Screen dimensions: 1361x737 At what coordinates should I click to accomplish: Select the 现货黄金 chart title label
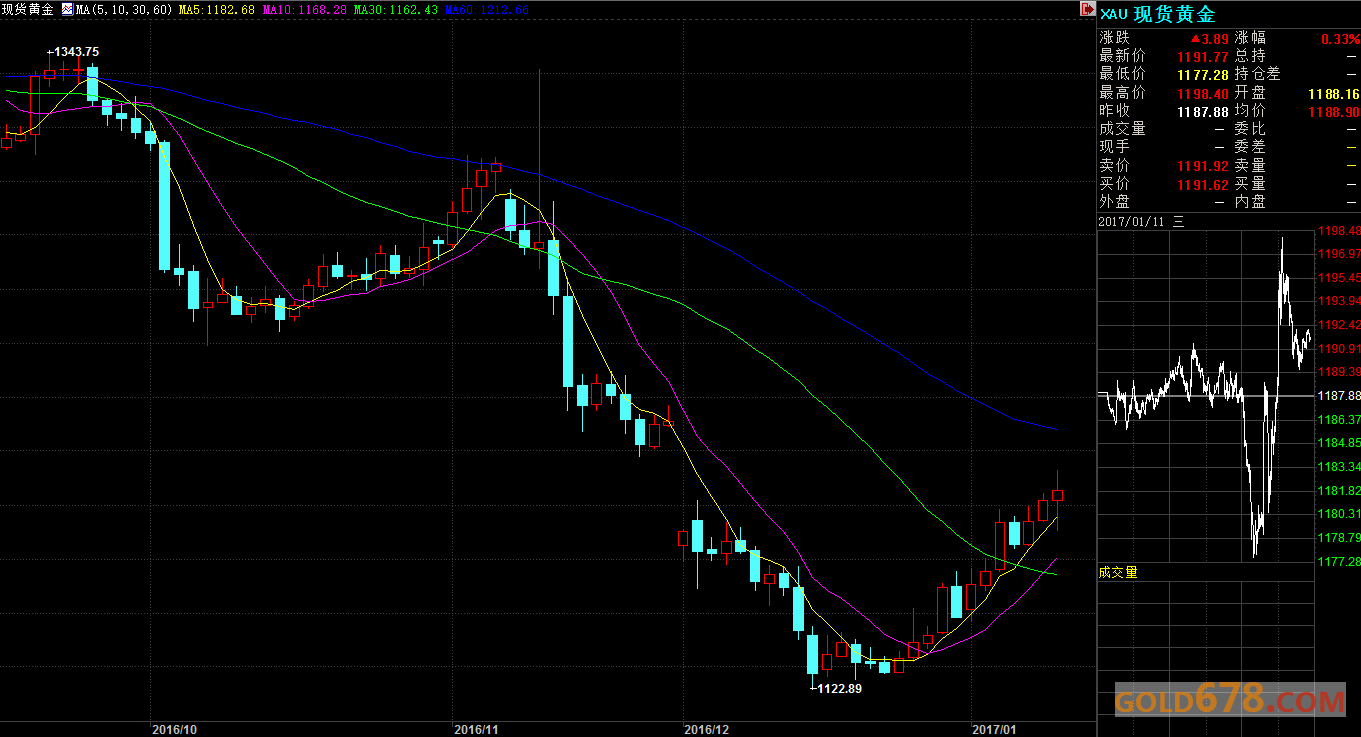(x=28, y=9)
